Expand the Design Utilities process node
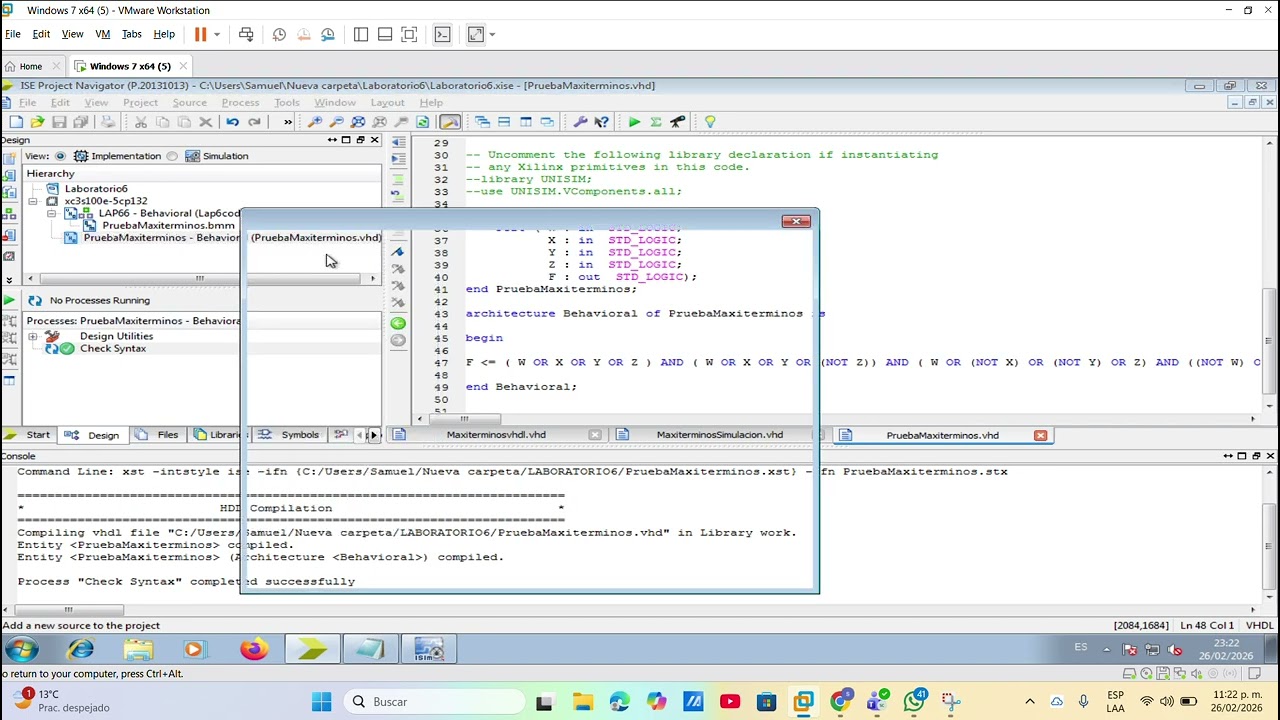The height and width of the screenshot is (720, 1280). pyautogui.click(x=33, y=336)
